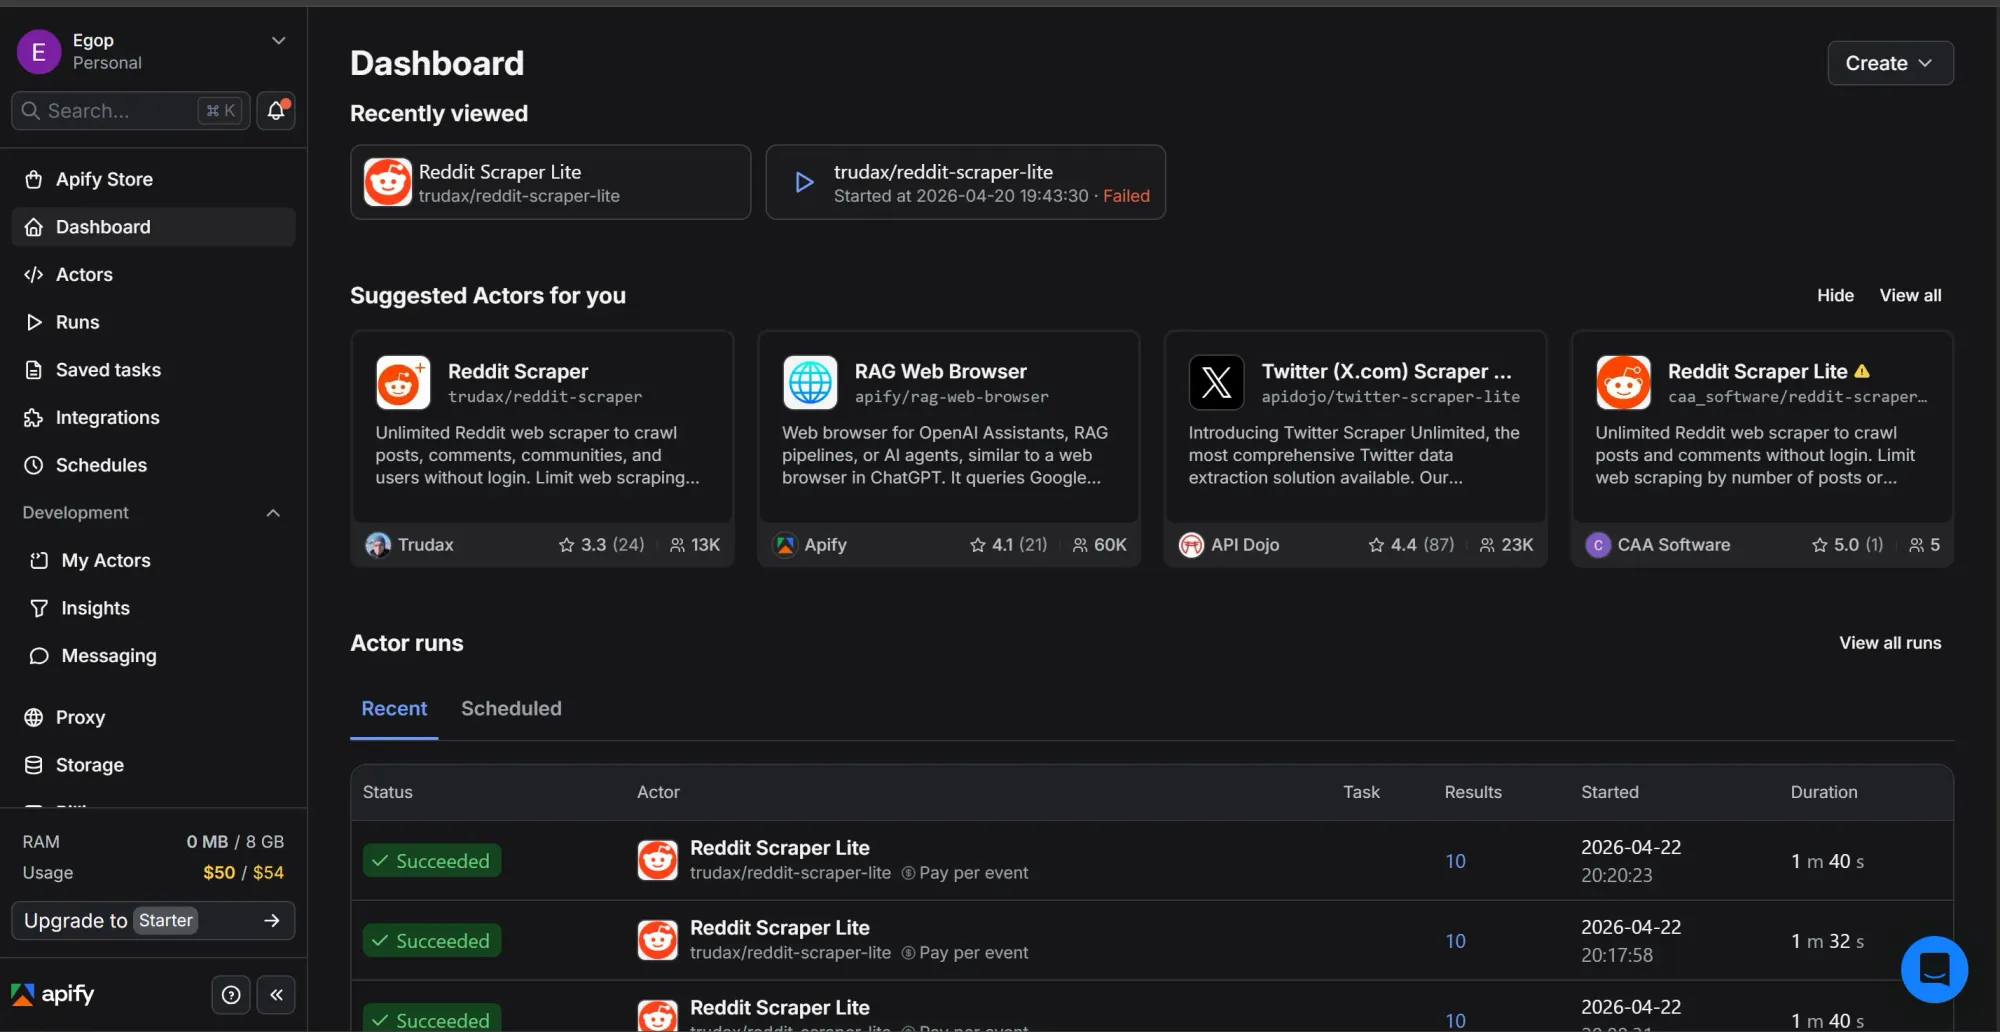
Task: Click the 5.0 (1) rating
Action: [1847, 544]
